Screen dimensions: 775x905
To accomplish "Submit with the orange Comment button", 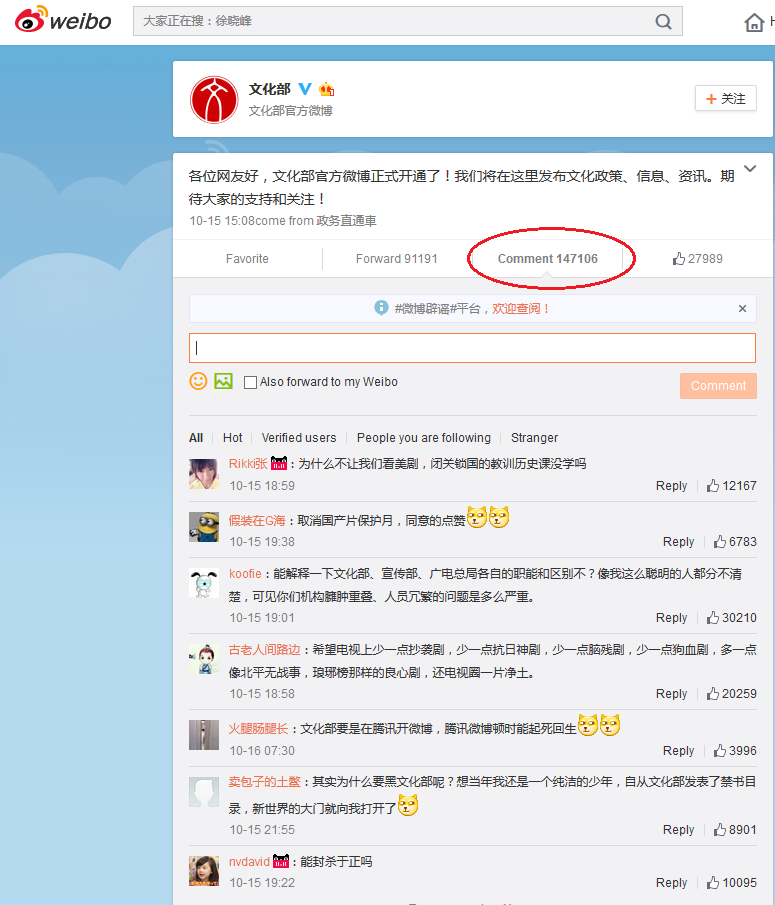I will 718,386.
